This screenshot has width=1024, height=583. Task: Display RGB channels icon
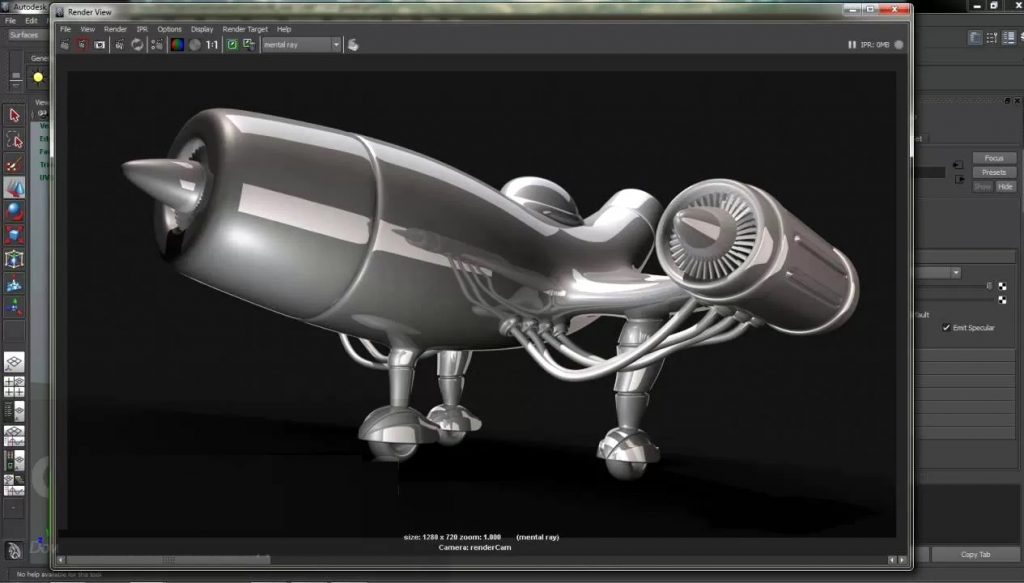click(x=177, y=44)
